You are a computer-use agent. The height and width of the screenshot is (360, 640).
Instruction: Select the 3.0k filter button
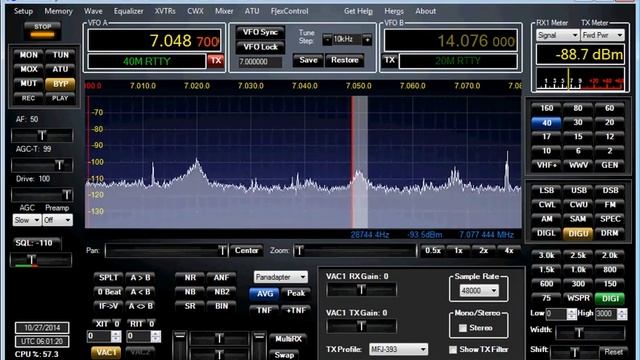coord(547,256)
